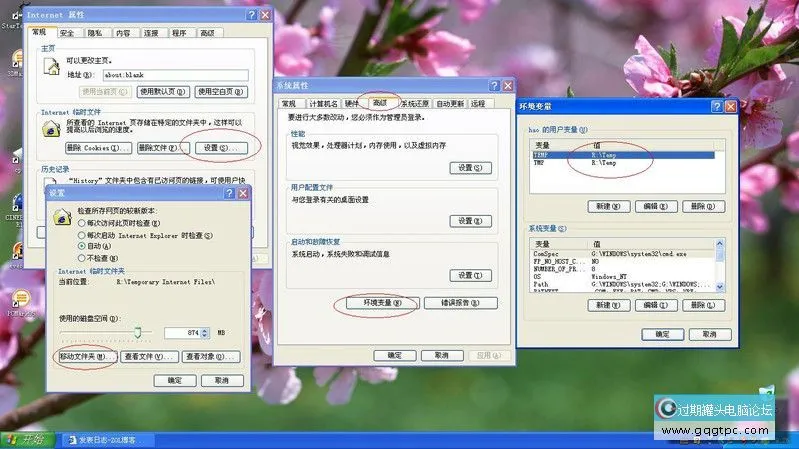Open 性能 section 设置 button
Image resolution: width=799 pixels, height=449 pixels.
pos(470,168)
